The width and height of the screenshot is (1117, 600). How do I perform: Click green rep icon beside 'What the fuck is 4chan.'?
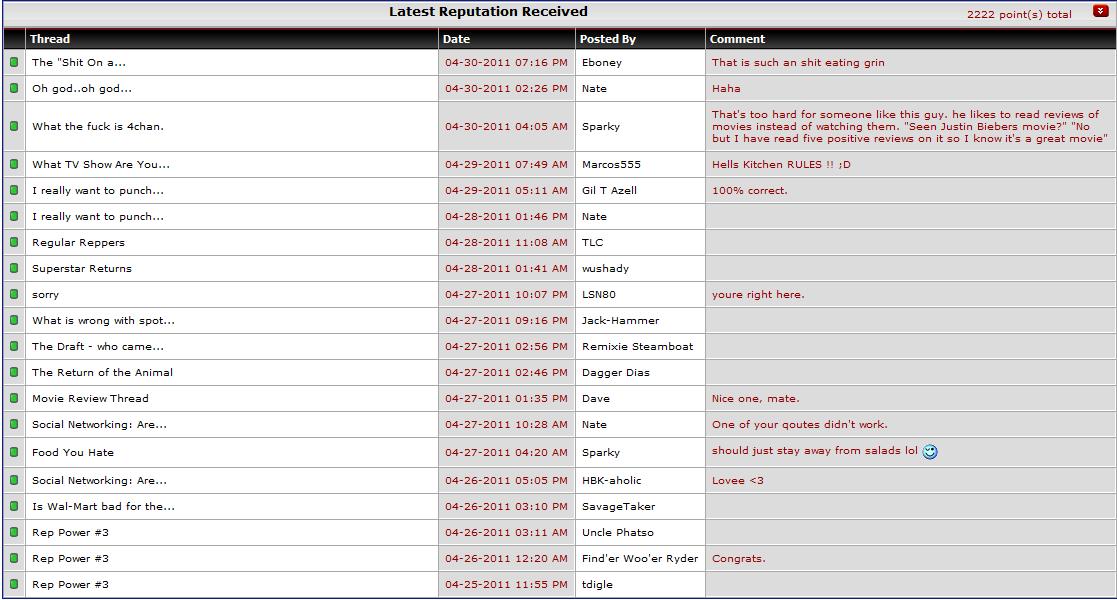(14, 126)
